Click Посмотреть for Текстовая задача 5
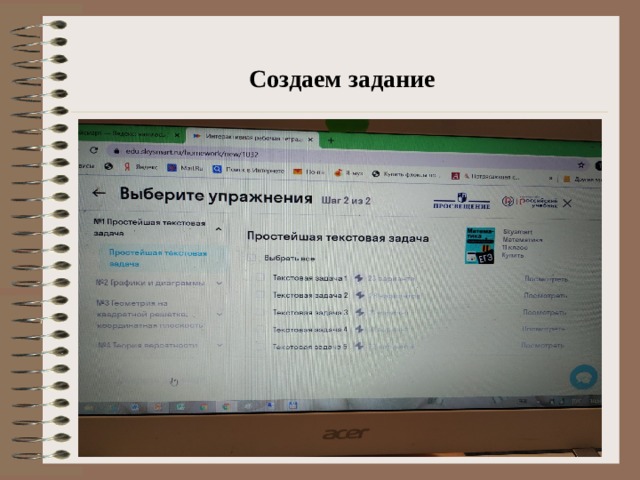The image size is (640, 480). (x=543, y=345)
